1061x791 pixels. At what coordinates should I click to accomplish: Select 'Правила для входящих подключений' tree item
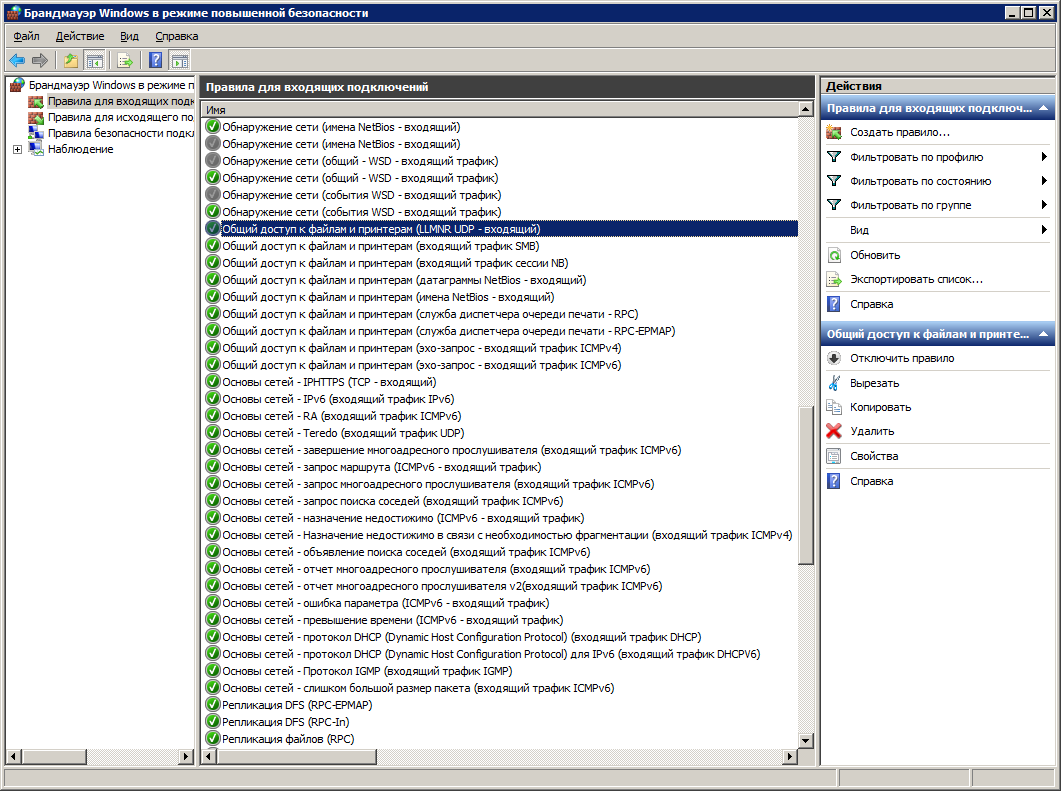(x=120, y=101)
